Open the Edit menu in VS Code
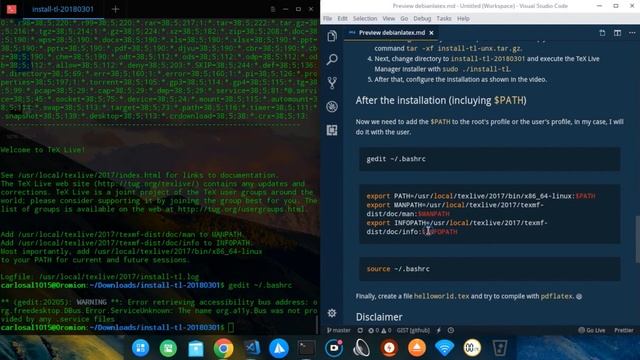This screenshot has height=360, width=640. click(342, 18)
